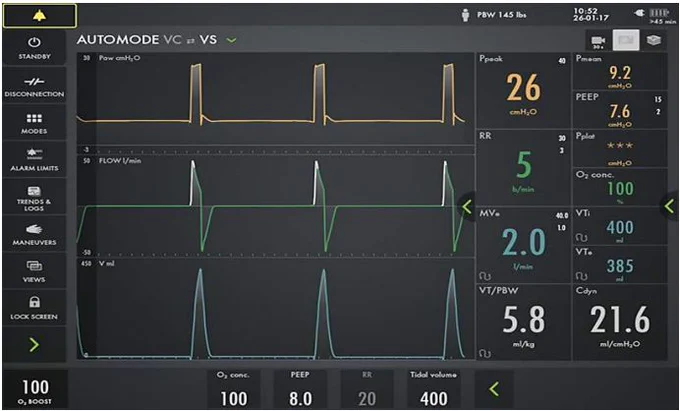Activate the O2 Boost 100 button
This screenshot has height=411, width=680.
point(36,390)
